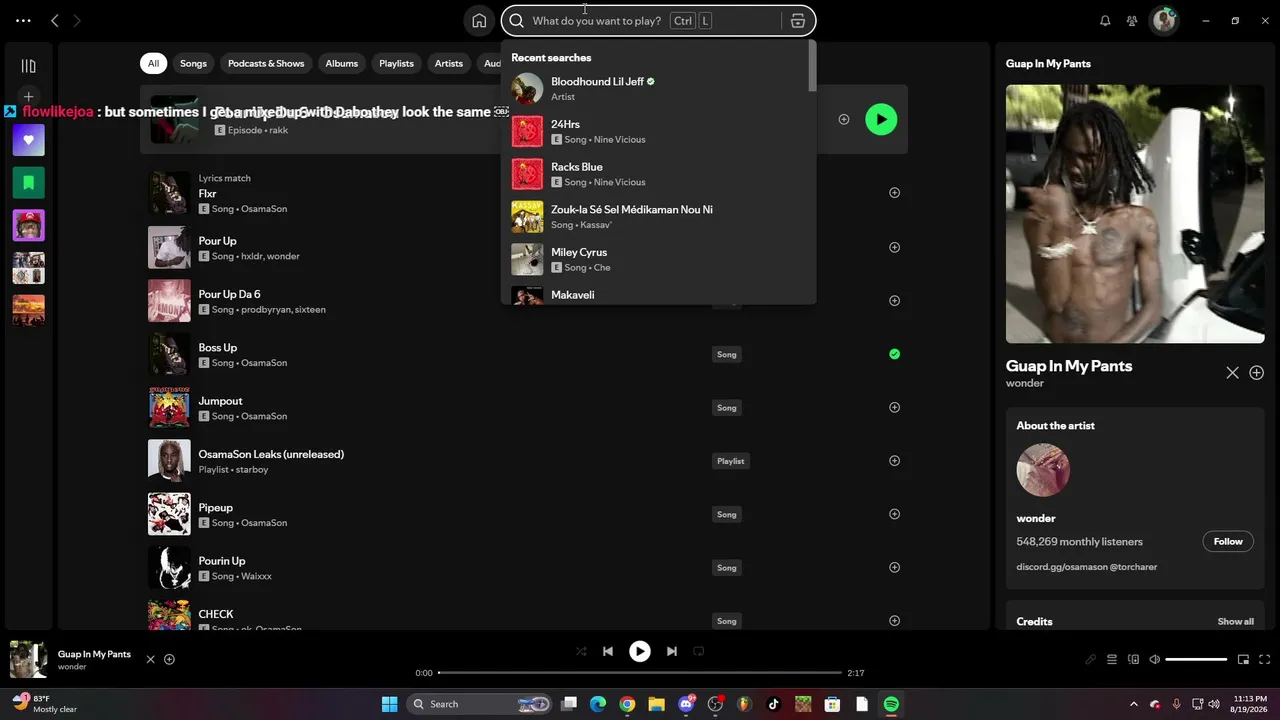Filter results by Albums
This screenshot has width=1280, height=720.
click(341, 64)
